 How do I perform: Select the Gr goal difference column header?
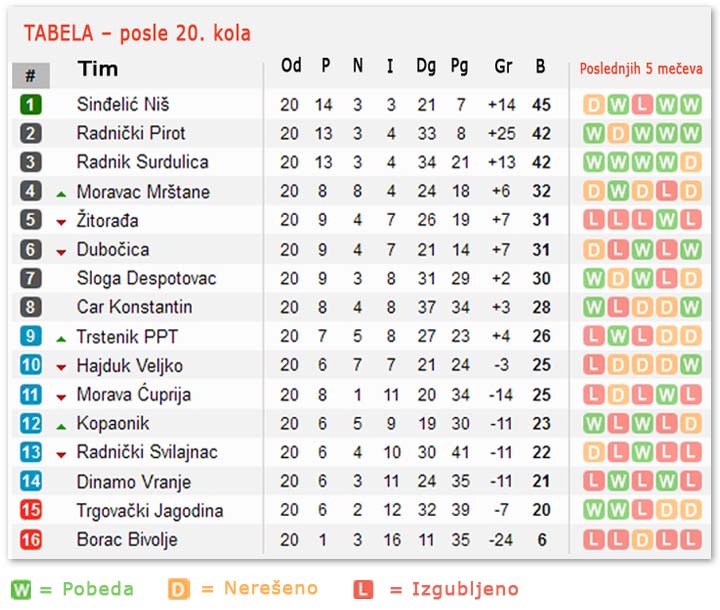pos(503,66)
